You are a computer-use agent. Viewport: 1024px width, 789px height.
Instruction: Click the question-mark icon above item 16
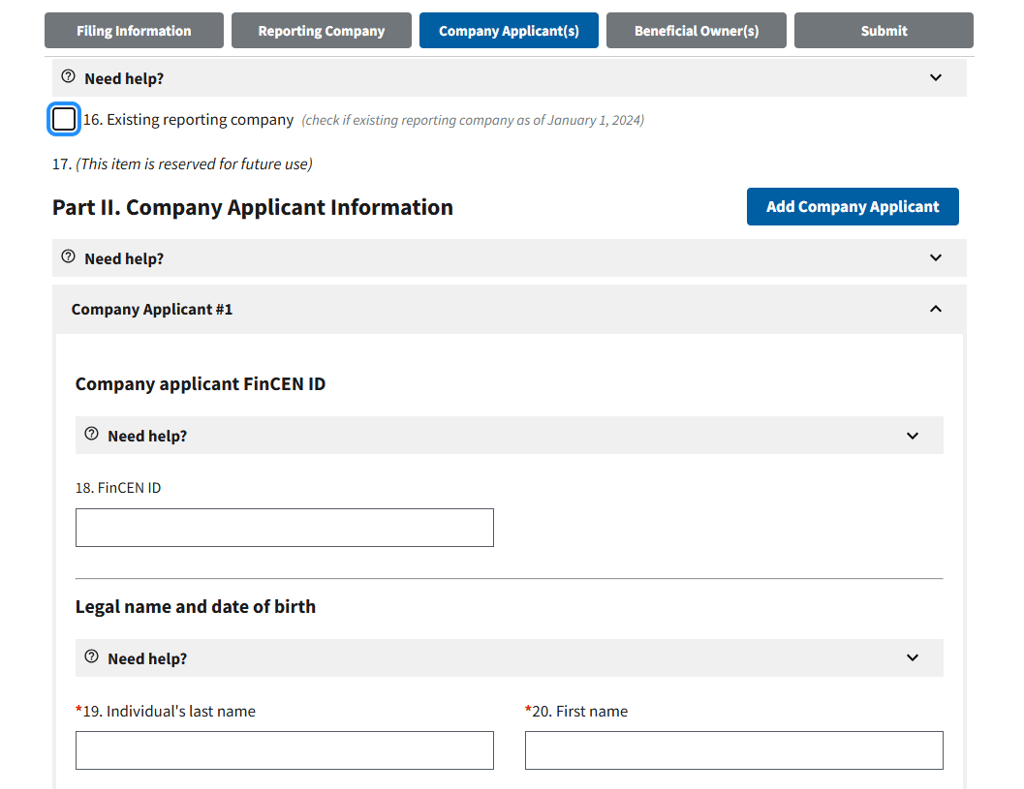tap(68, 77)
